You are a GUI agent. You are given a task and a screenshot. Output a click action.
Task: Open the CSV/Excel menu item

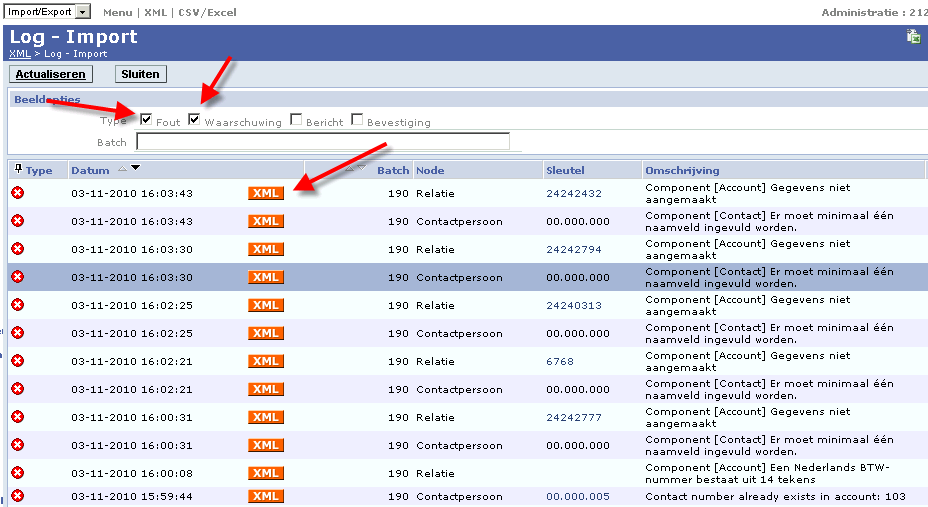click(x=207, y=12)
